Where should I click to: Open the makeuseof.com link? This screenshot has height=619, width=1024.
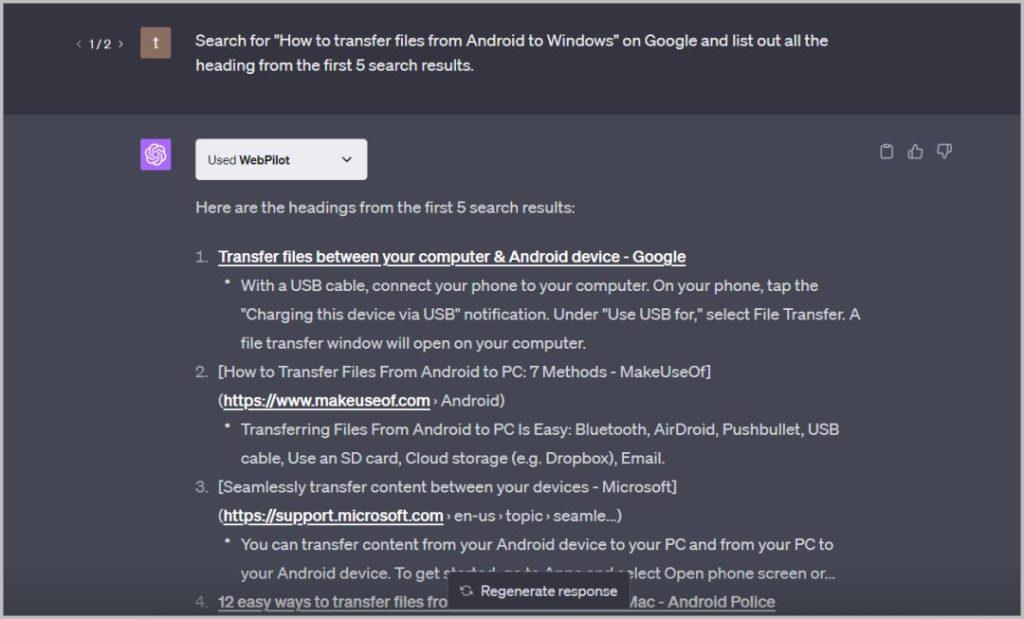(327, 400)
